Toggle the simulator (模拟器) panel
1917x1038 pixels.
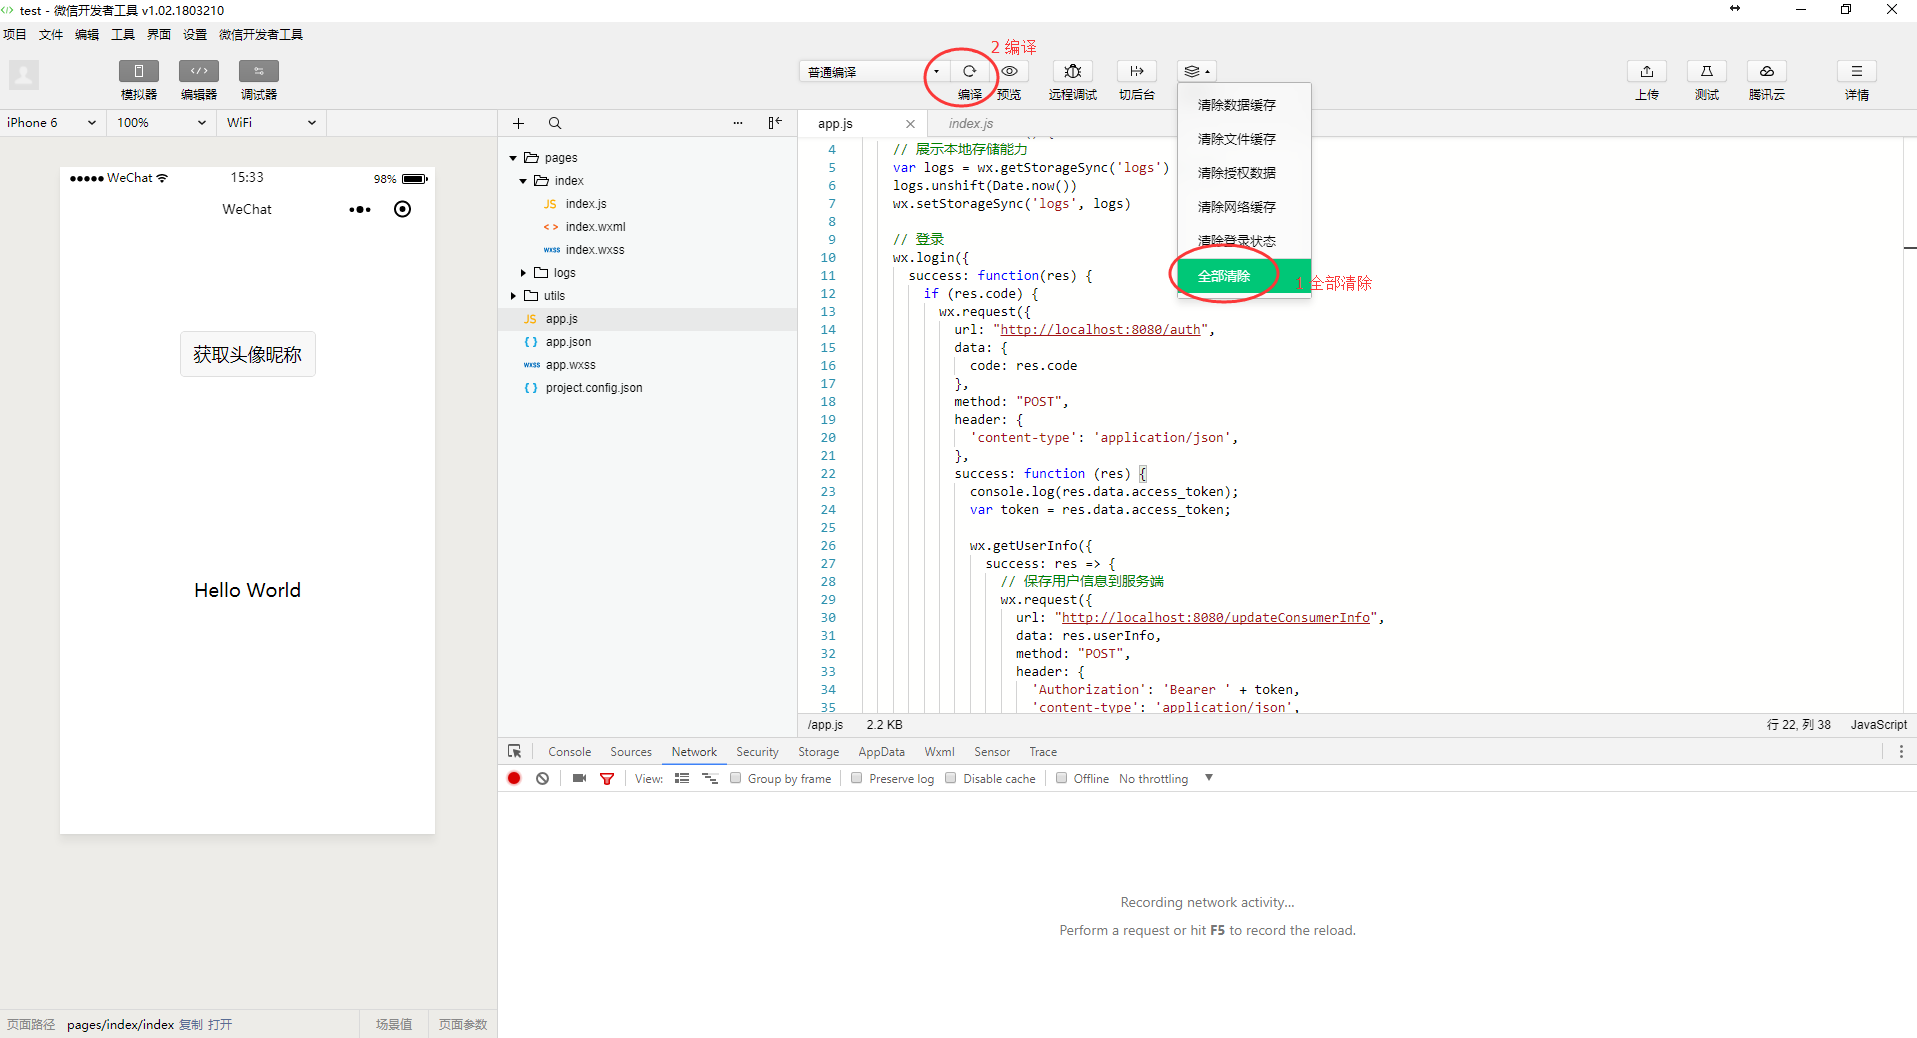(139, 71)
